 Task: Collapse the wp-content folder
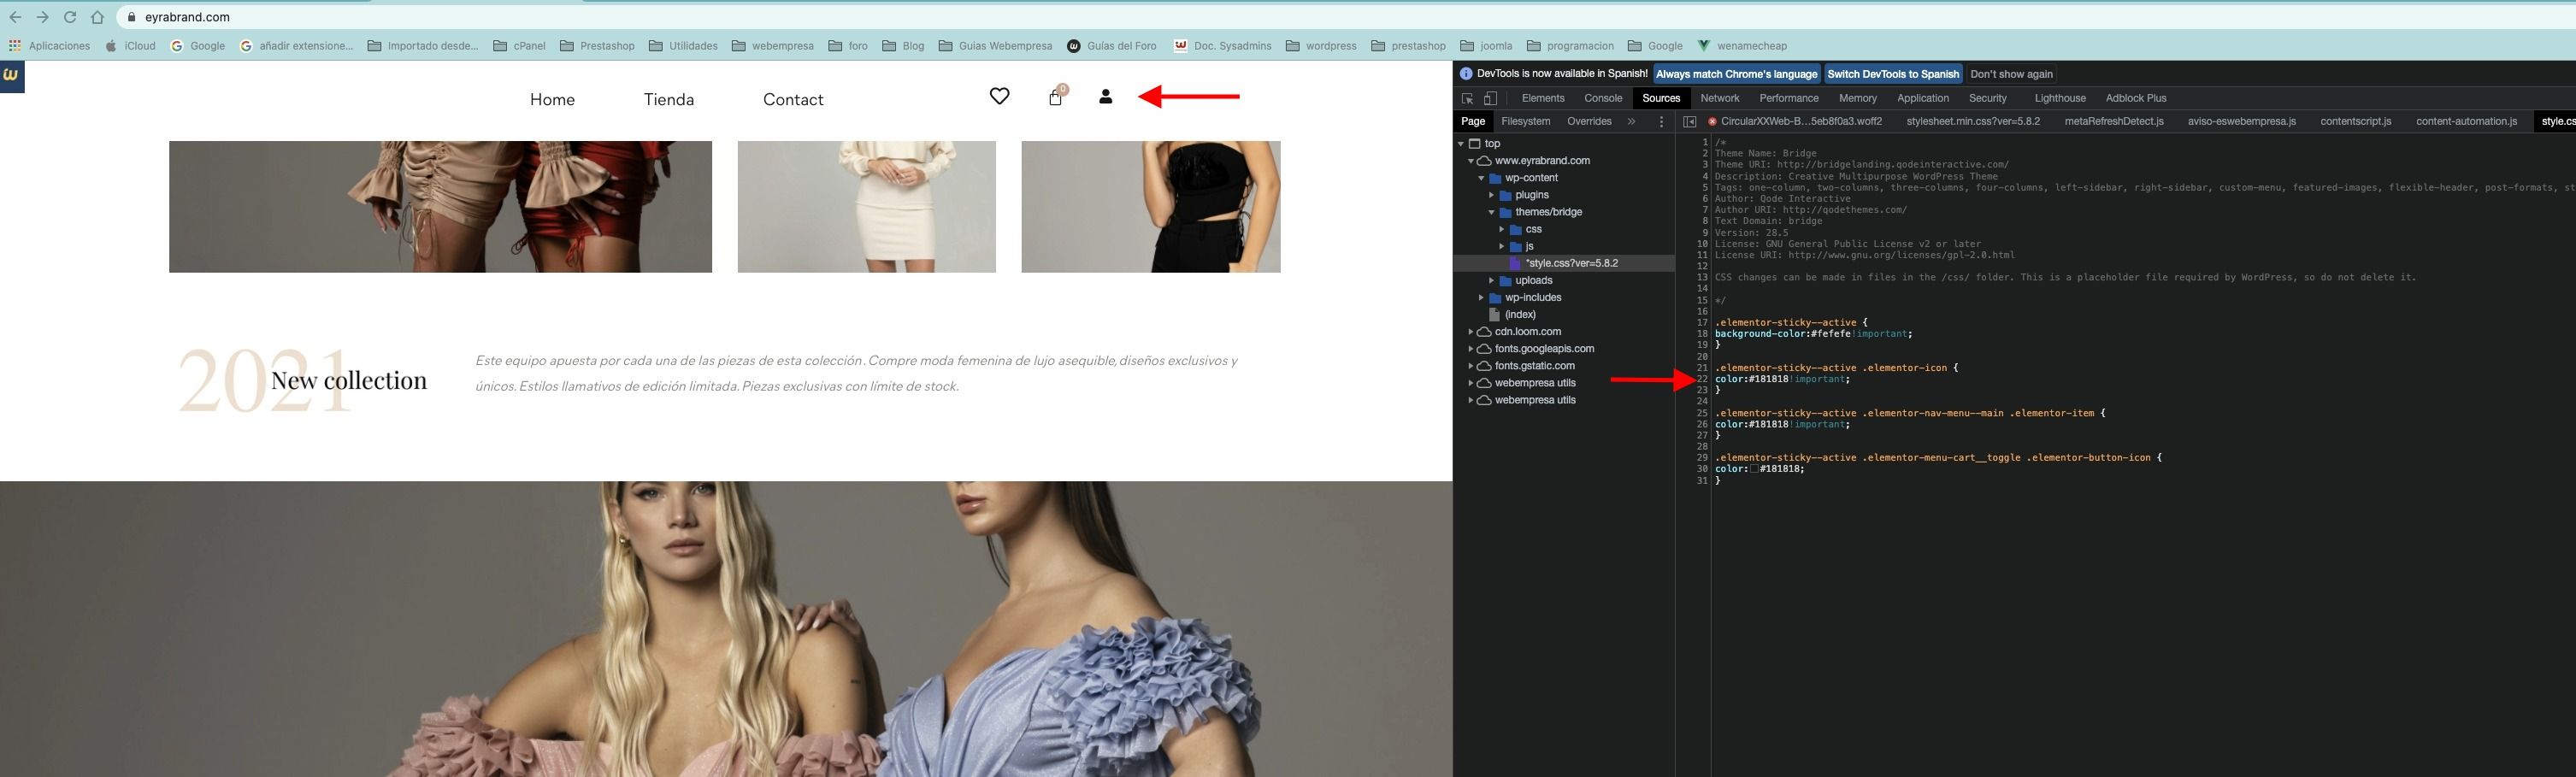tap(1481, 177)
